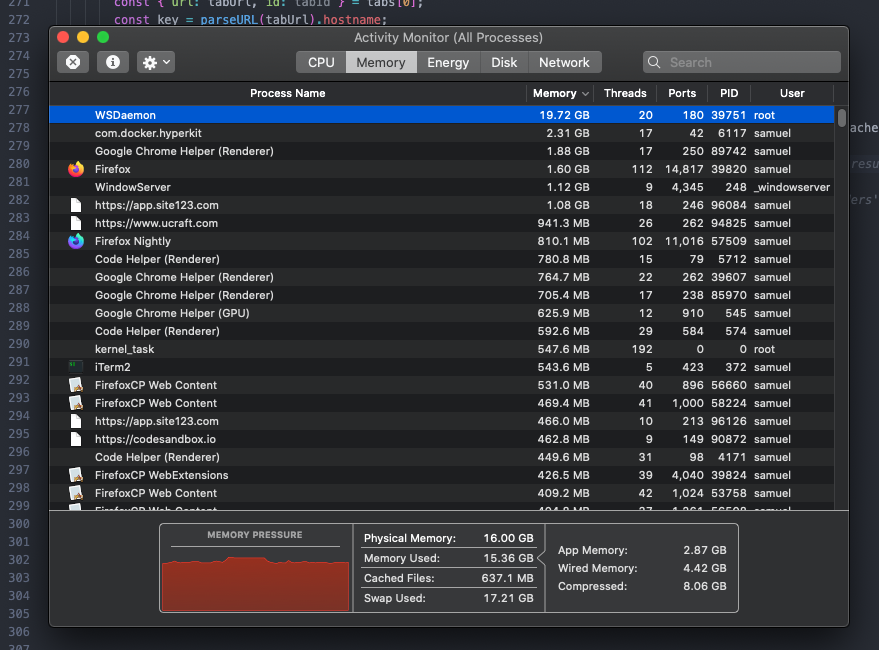Select the WSDaemon process row
The image size is (879, 650).
[442, 115]
